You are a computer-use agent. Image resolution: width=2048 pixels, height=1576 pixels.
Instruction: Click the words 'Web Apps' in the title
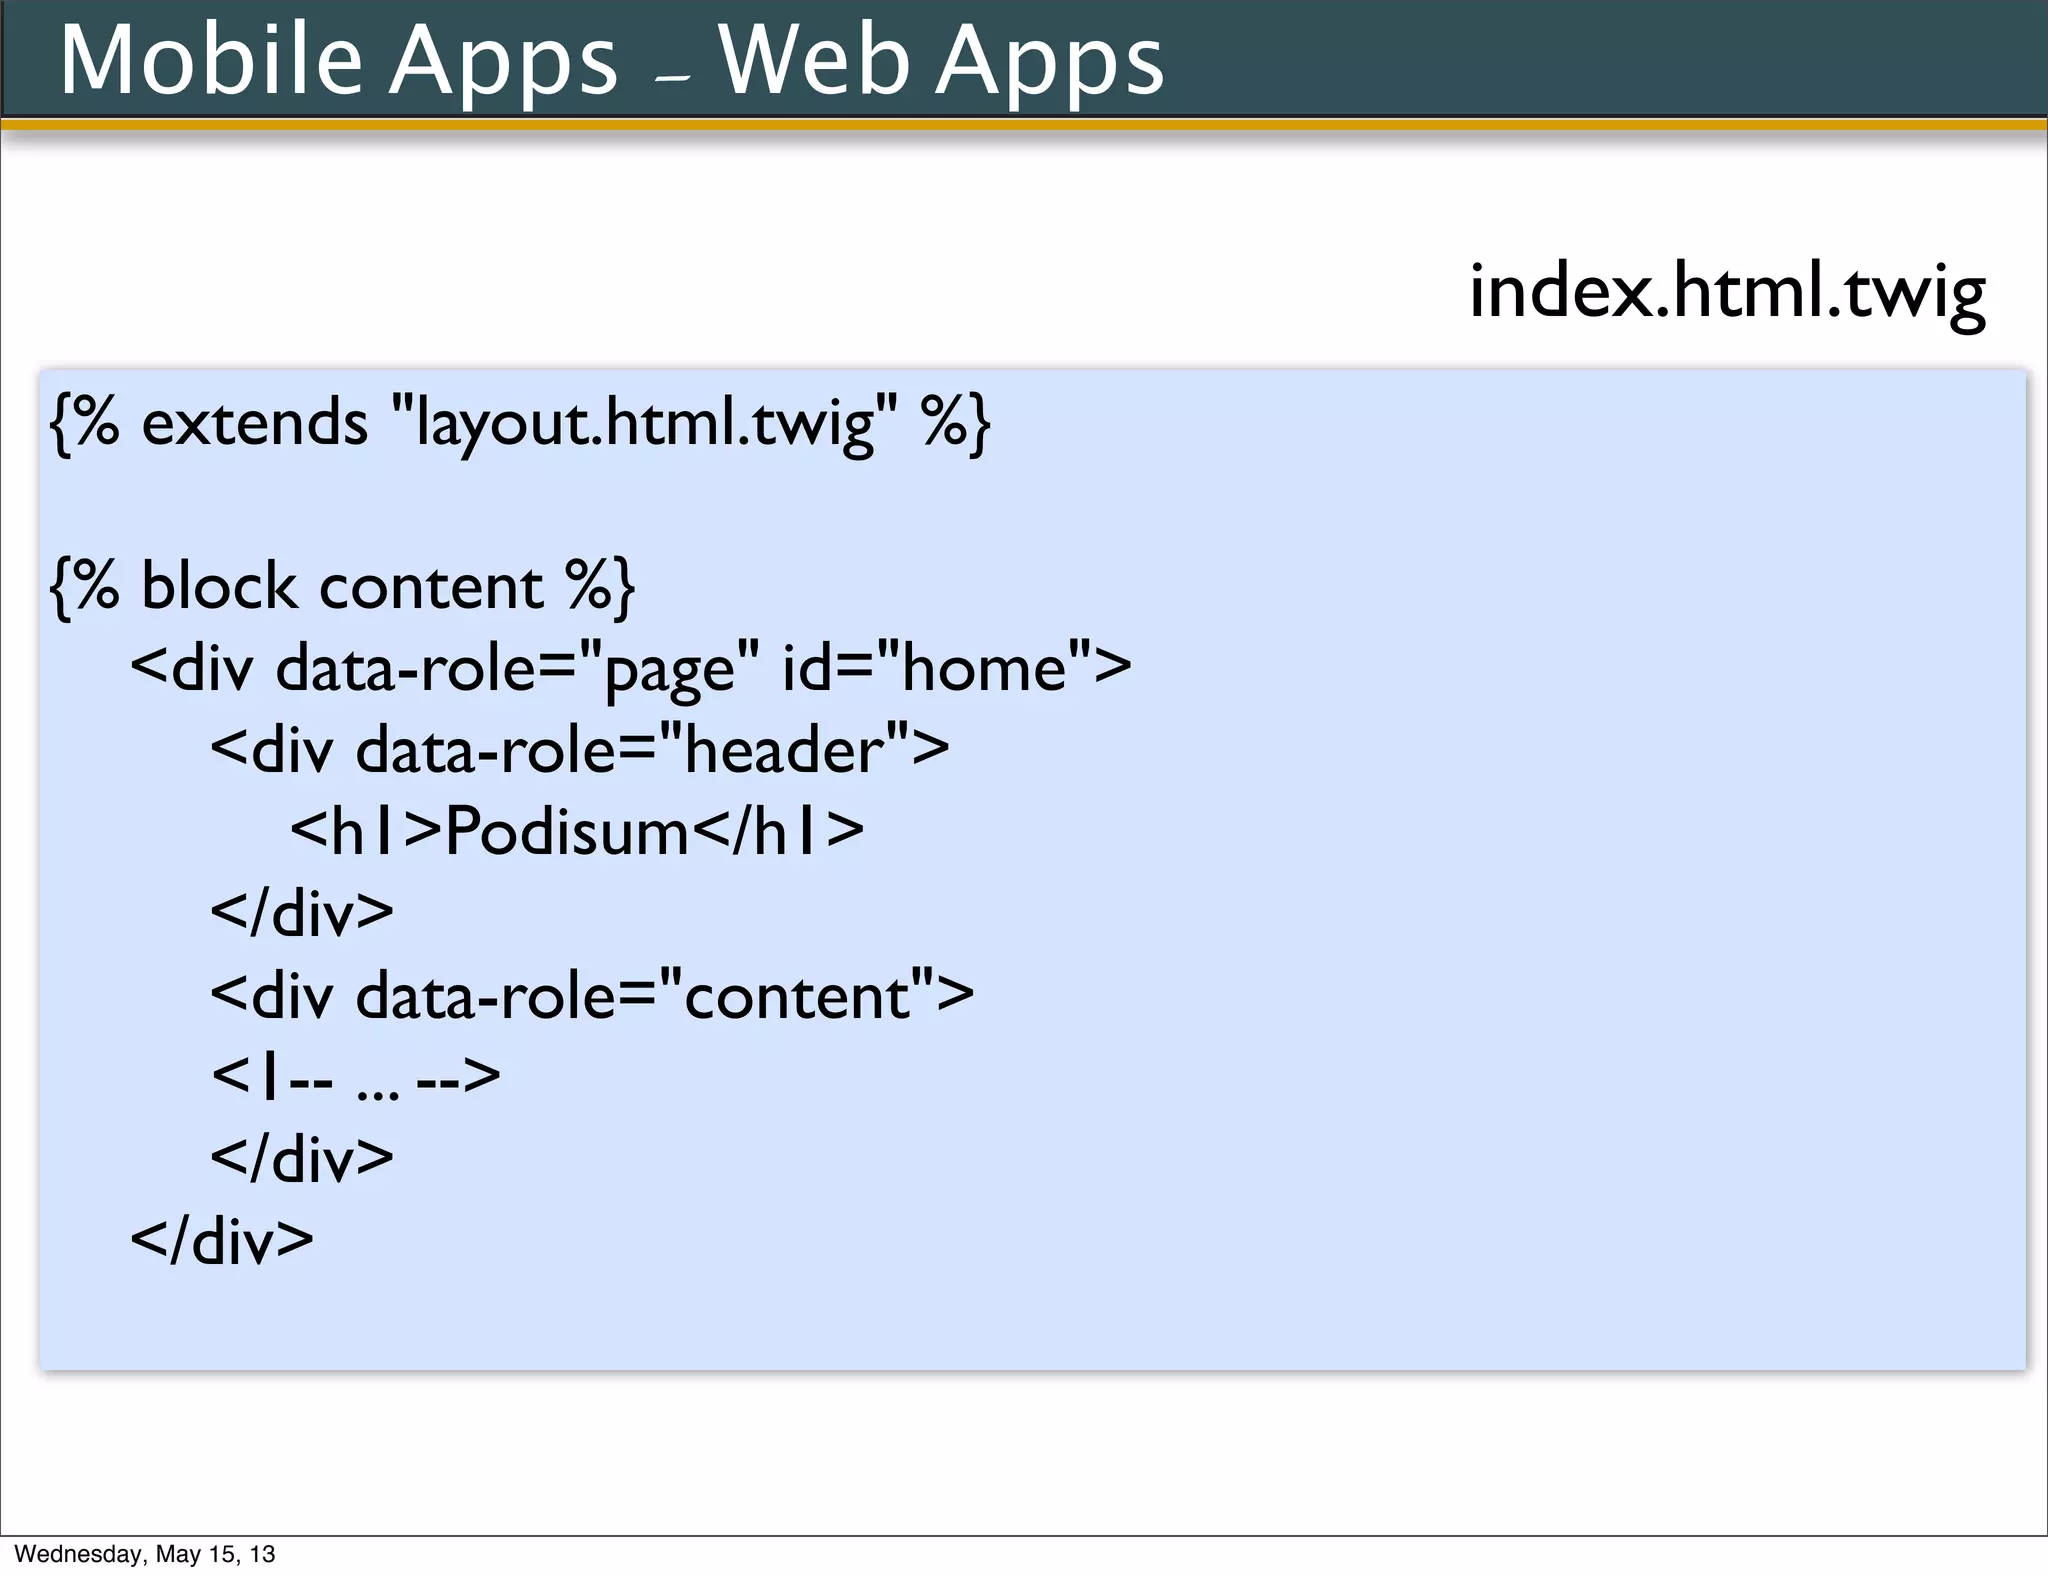point(941,60)
